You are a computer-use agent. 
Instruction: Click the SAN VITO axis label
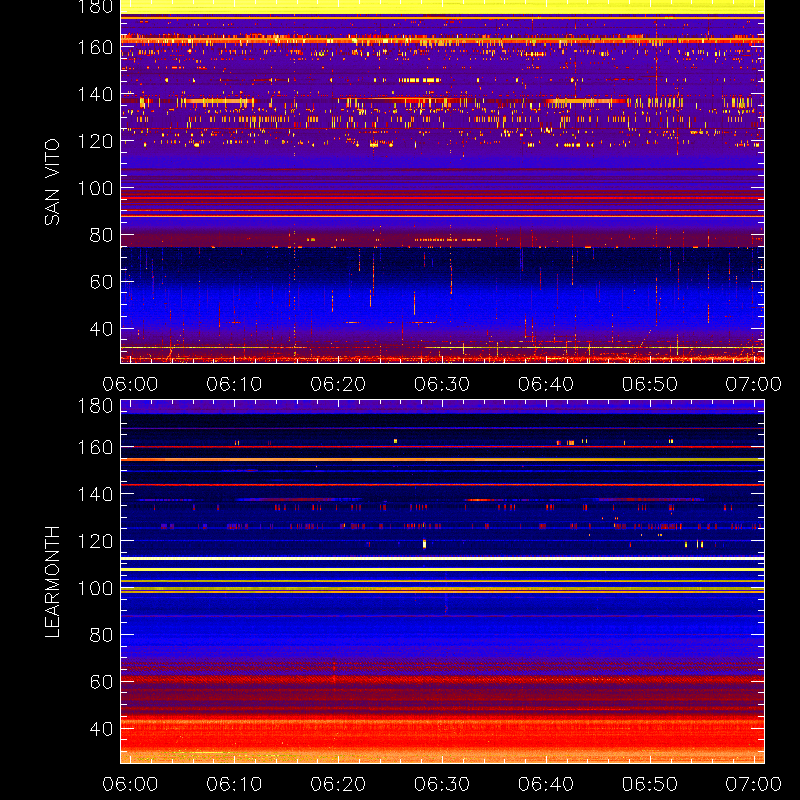pos(52,182)
